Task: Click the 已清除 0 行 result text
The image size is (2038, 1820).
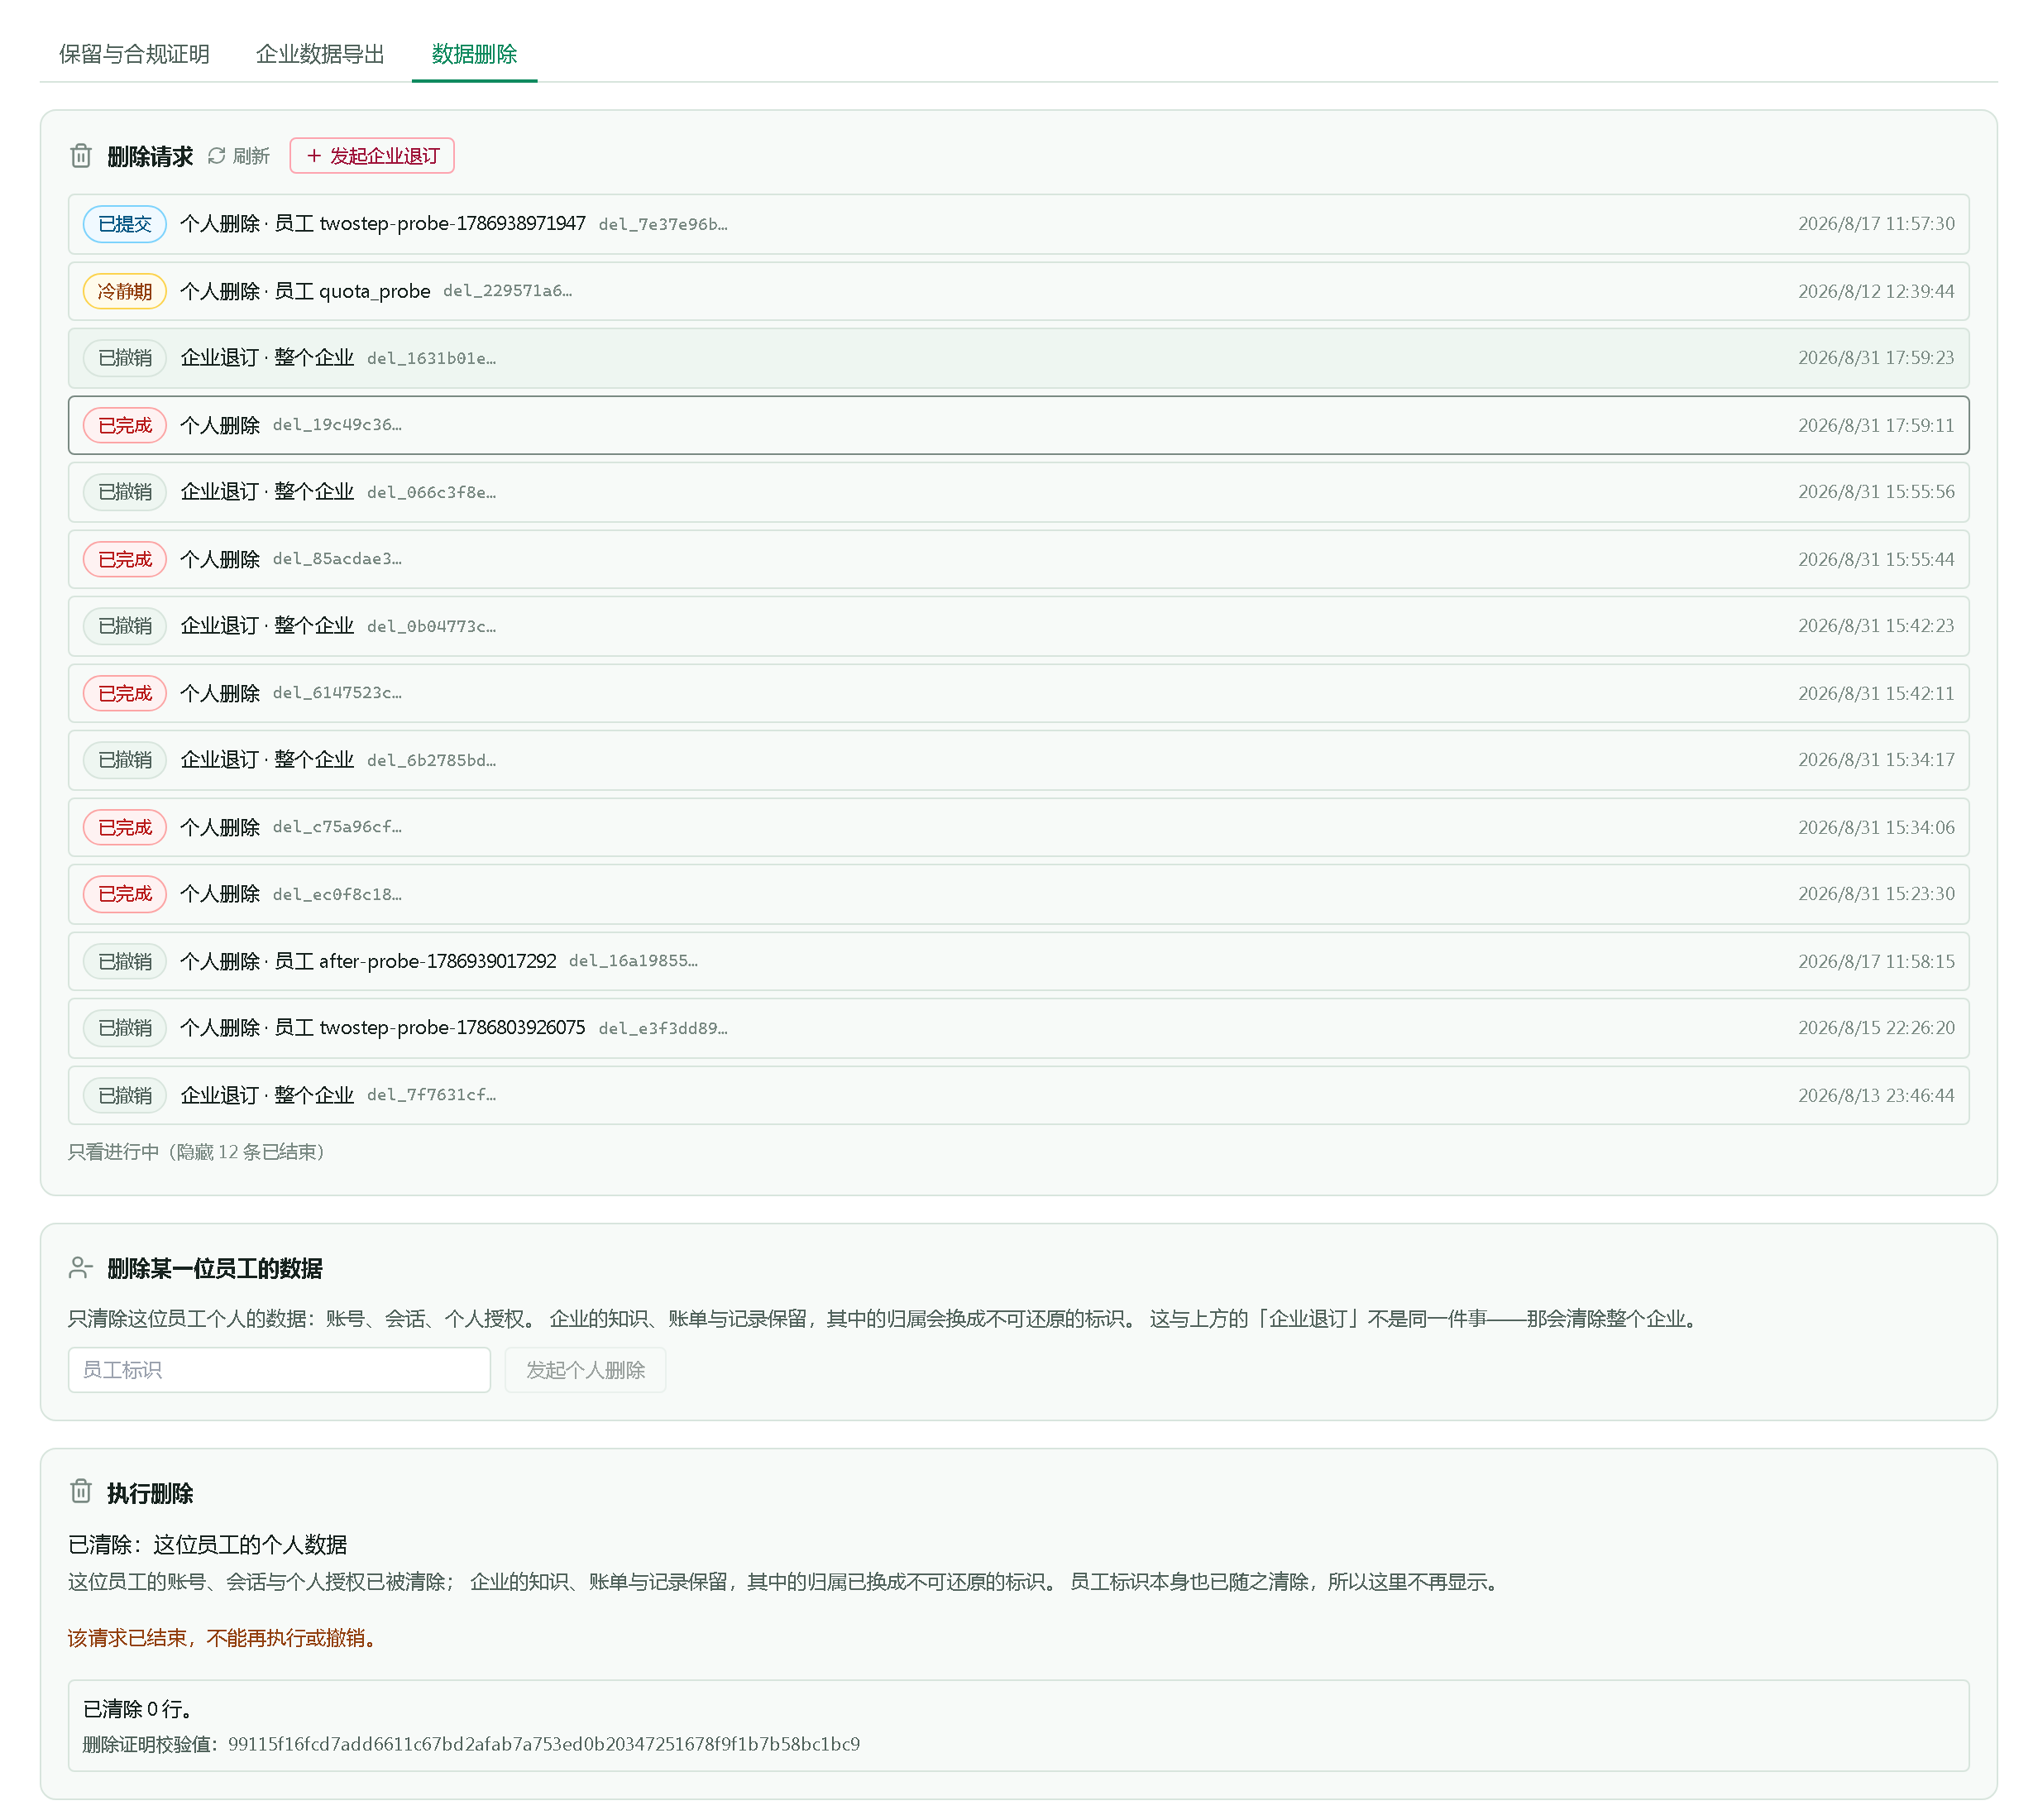Action: [137, 1709]
